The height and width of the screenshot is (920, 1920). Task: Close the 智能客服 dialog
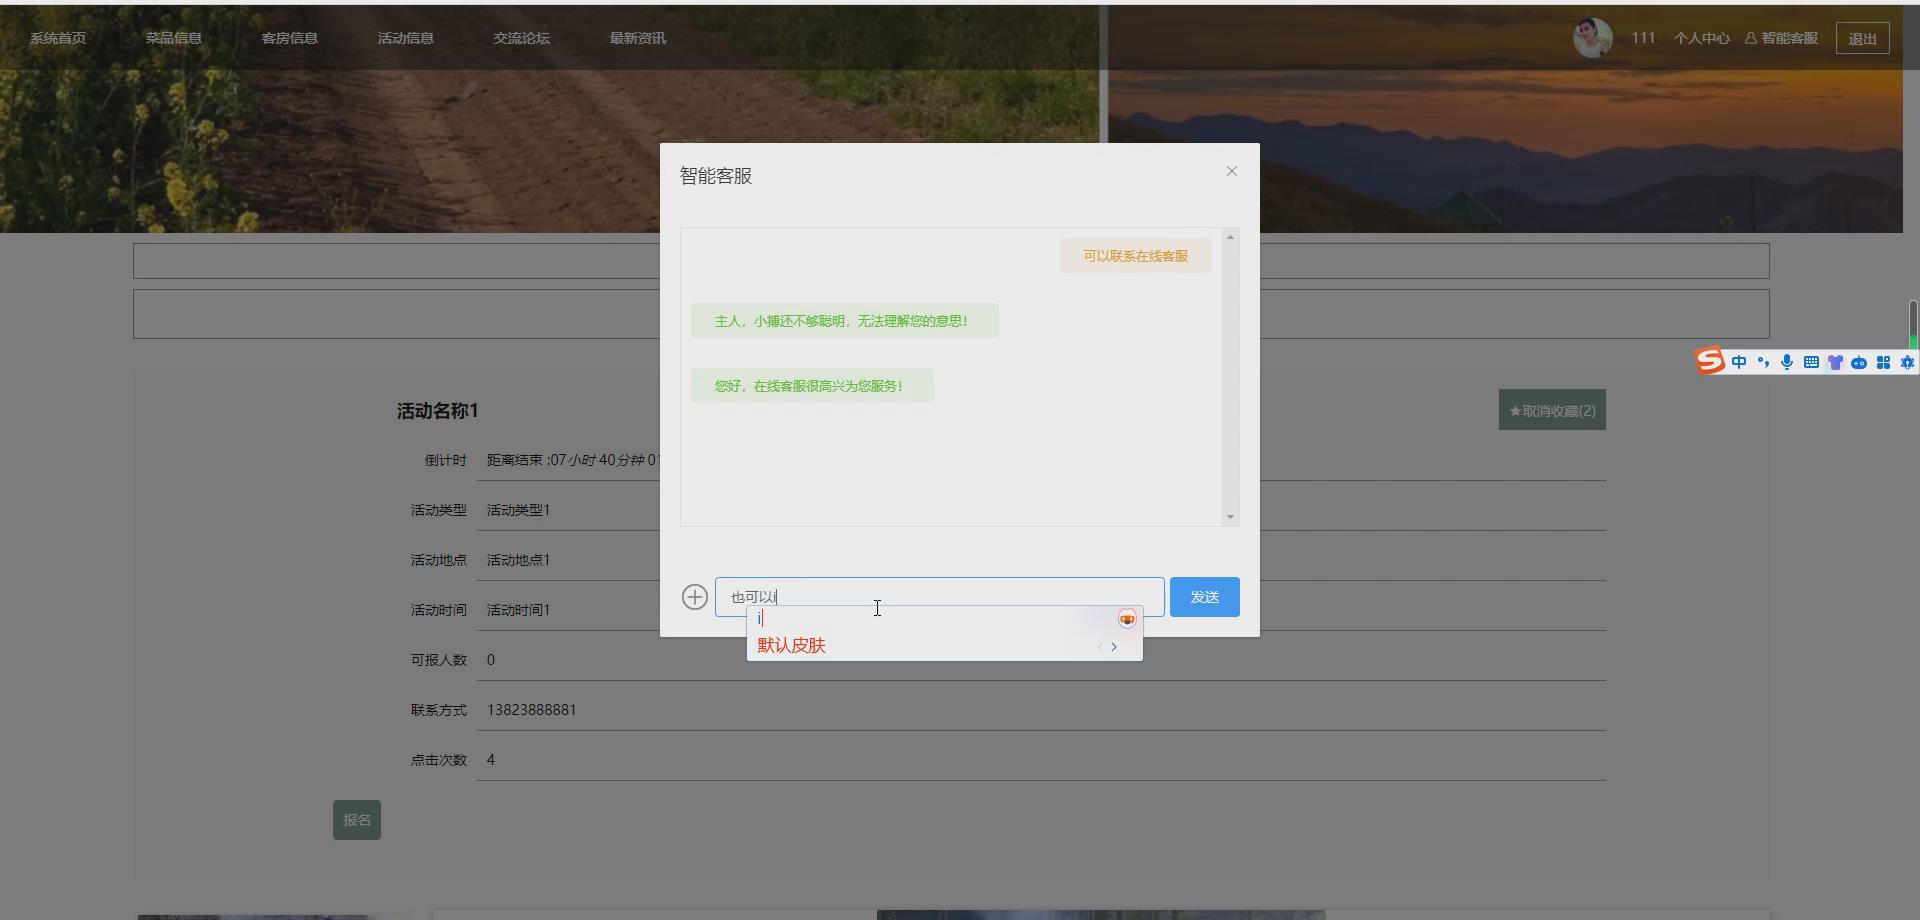[1231, 171]
